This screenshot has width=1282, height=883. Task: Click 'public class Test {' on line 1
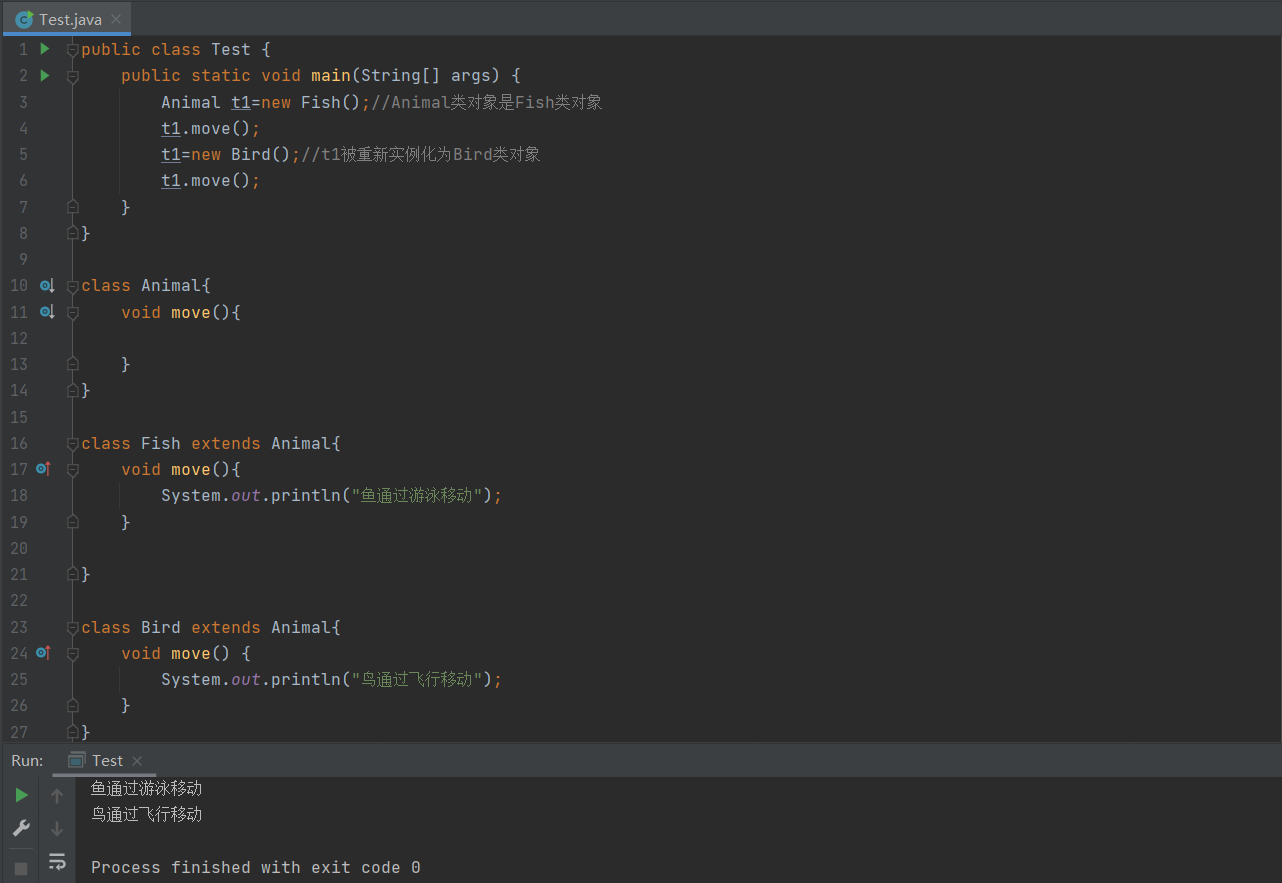(176, 49)
